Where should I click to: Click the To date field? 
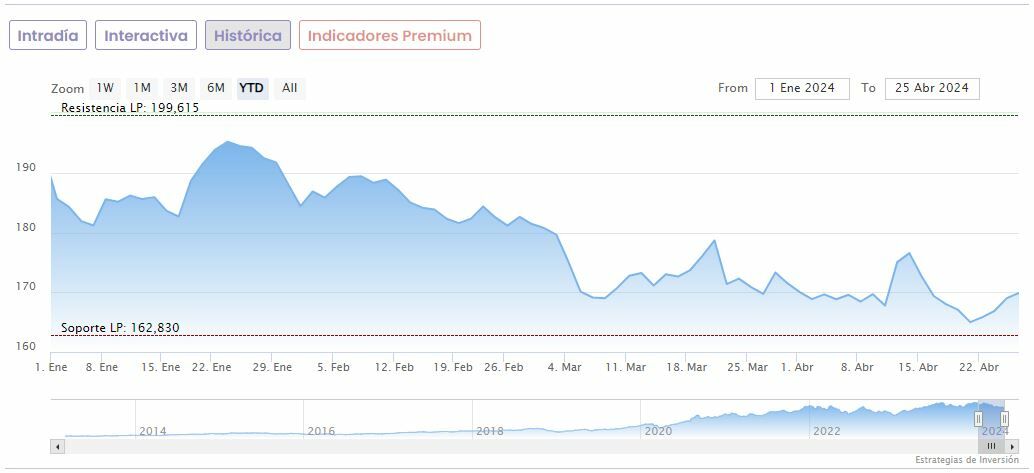(x=932, y=88)
